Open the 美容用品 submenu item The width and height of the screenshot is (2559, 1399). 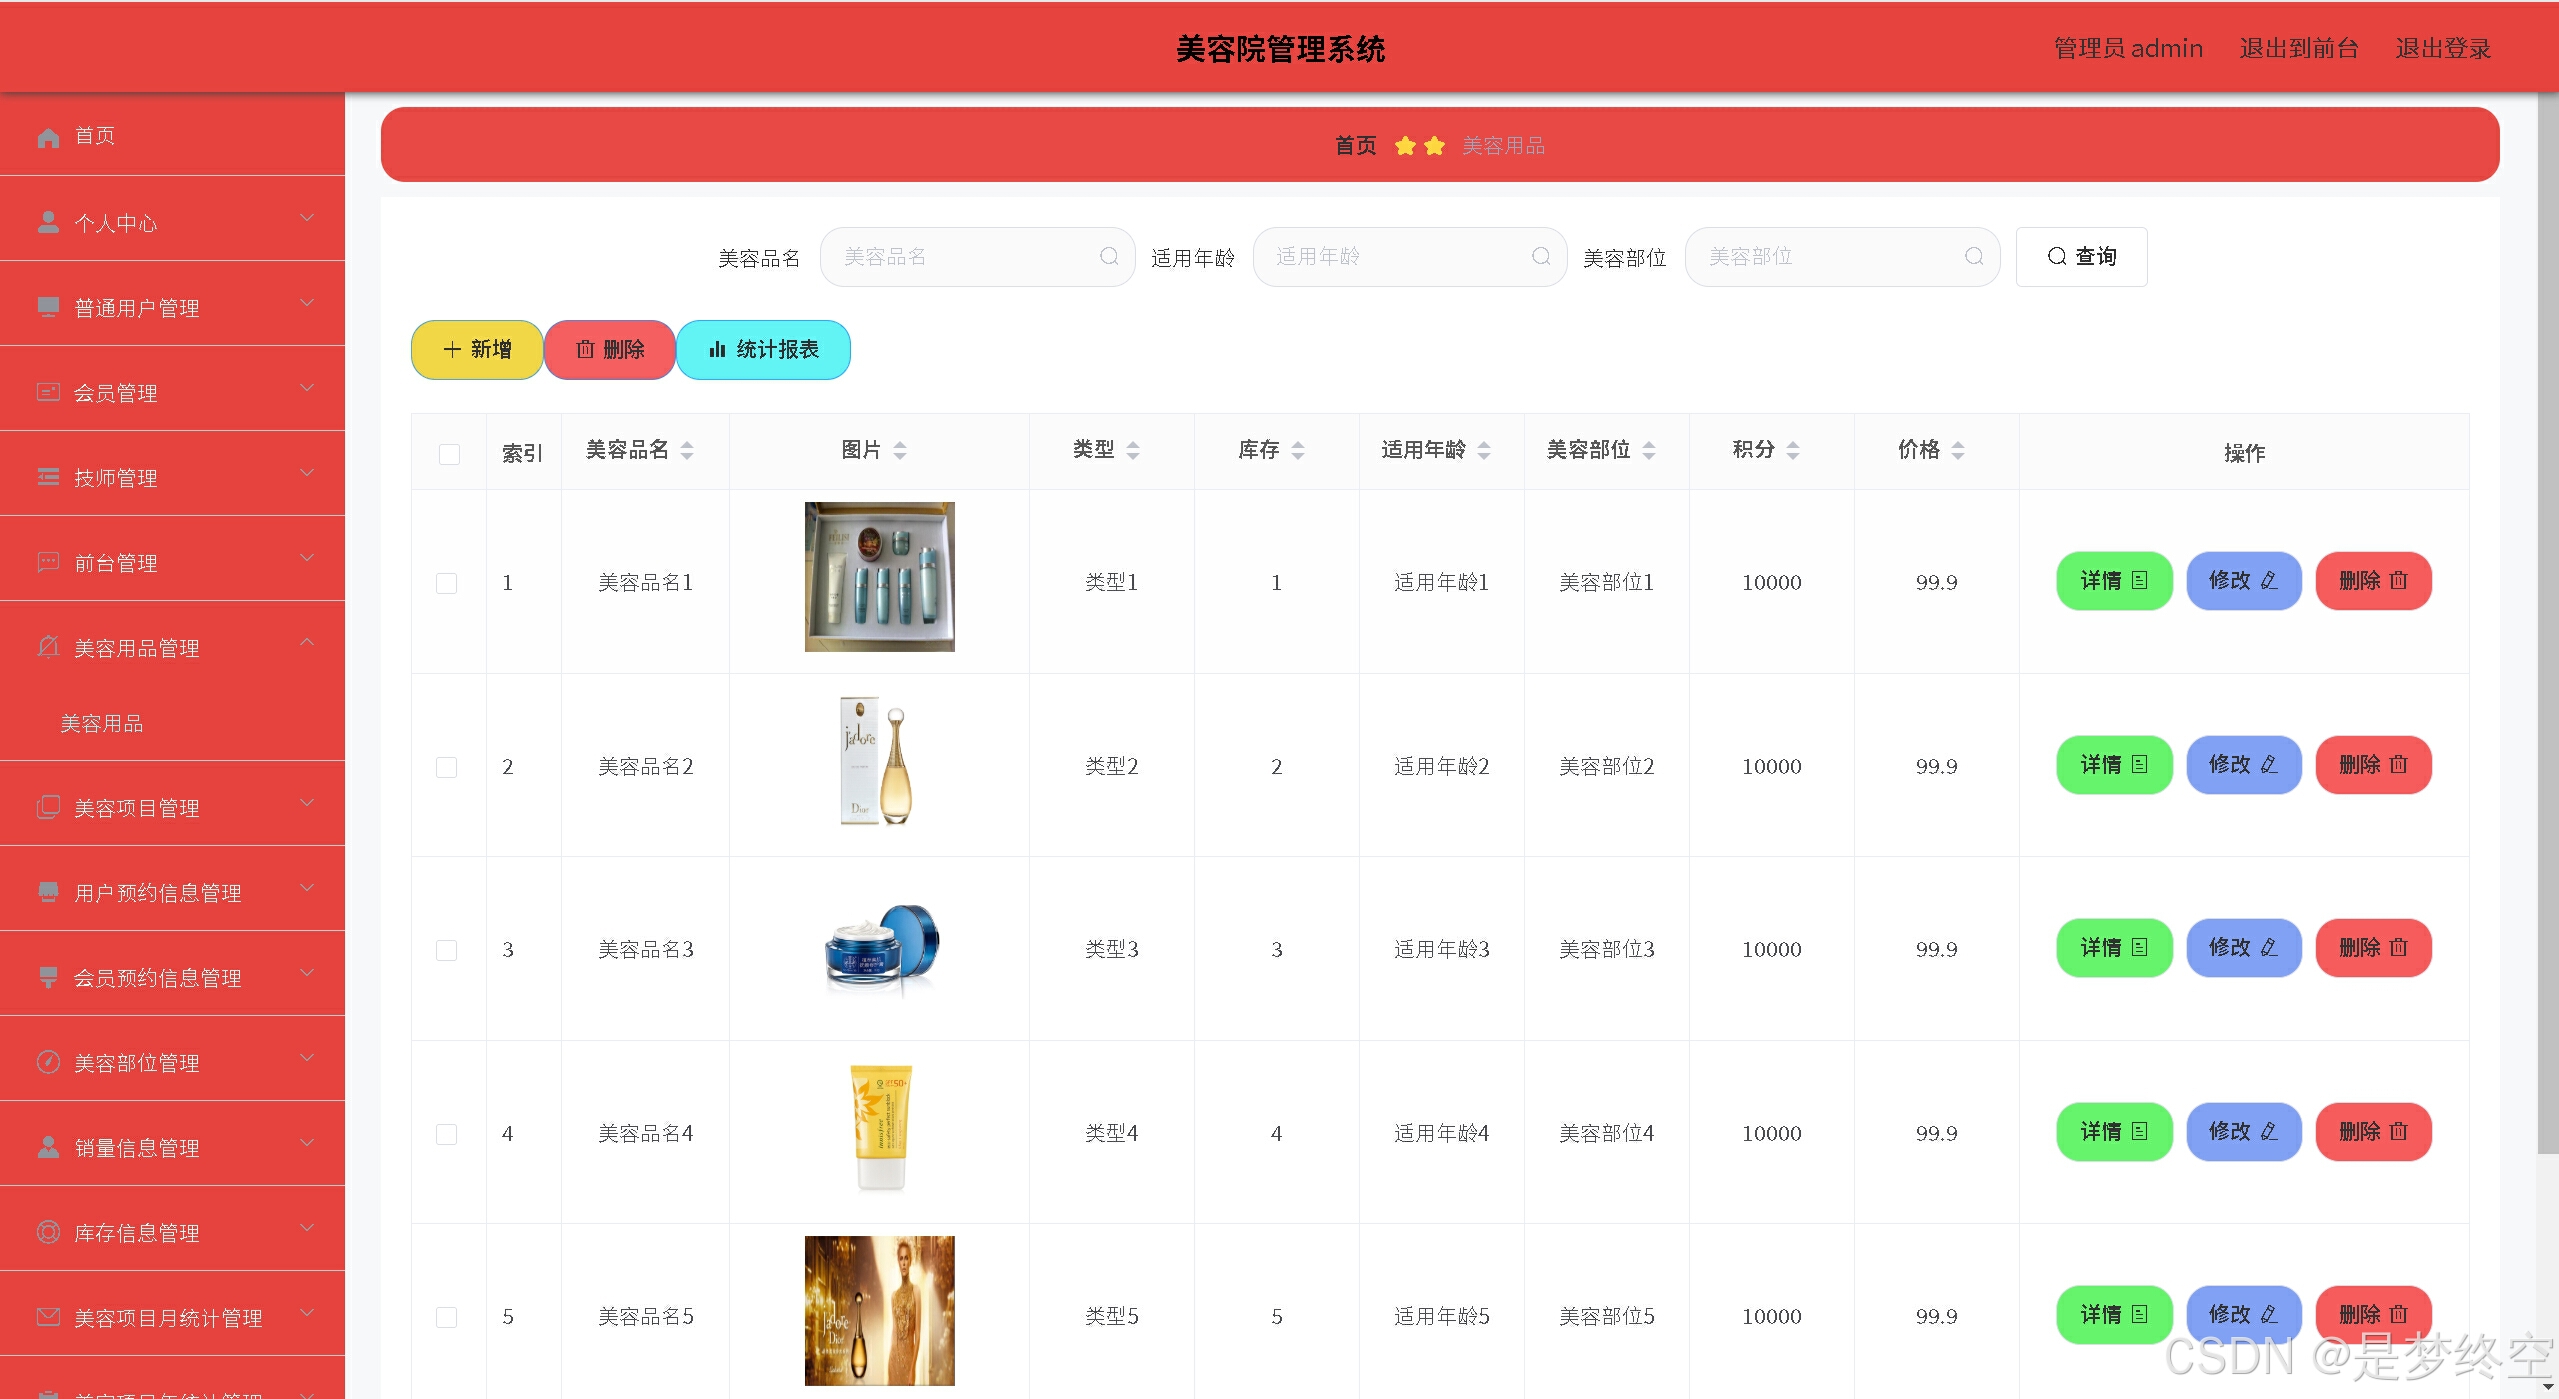point(102,723)
